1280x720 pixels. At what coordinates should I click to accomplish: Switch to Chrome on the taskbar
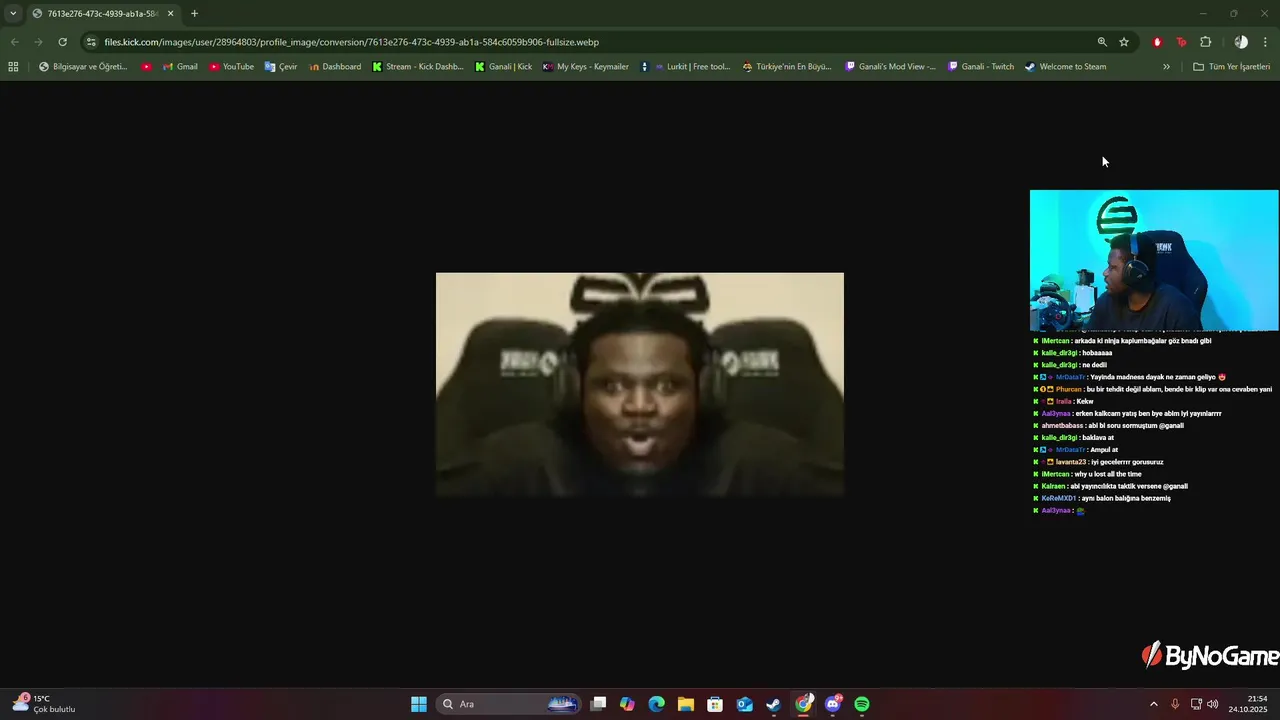(804, 704)
